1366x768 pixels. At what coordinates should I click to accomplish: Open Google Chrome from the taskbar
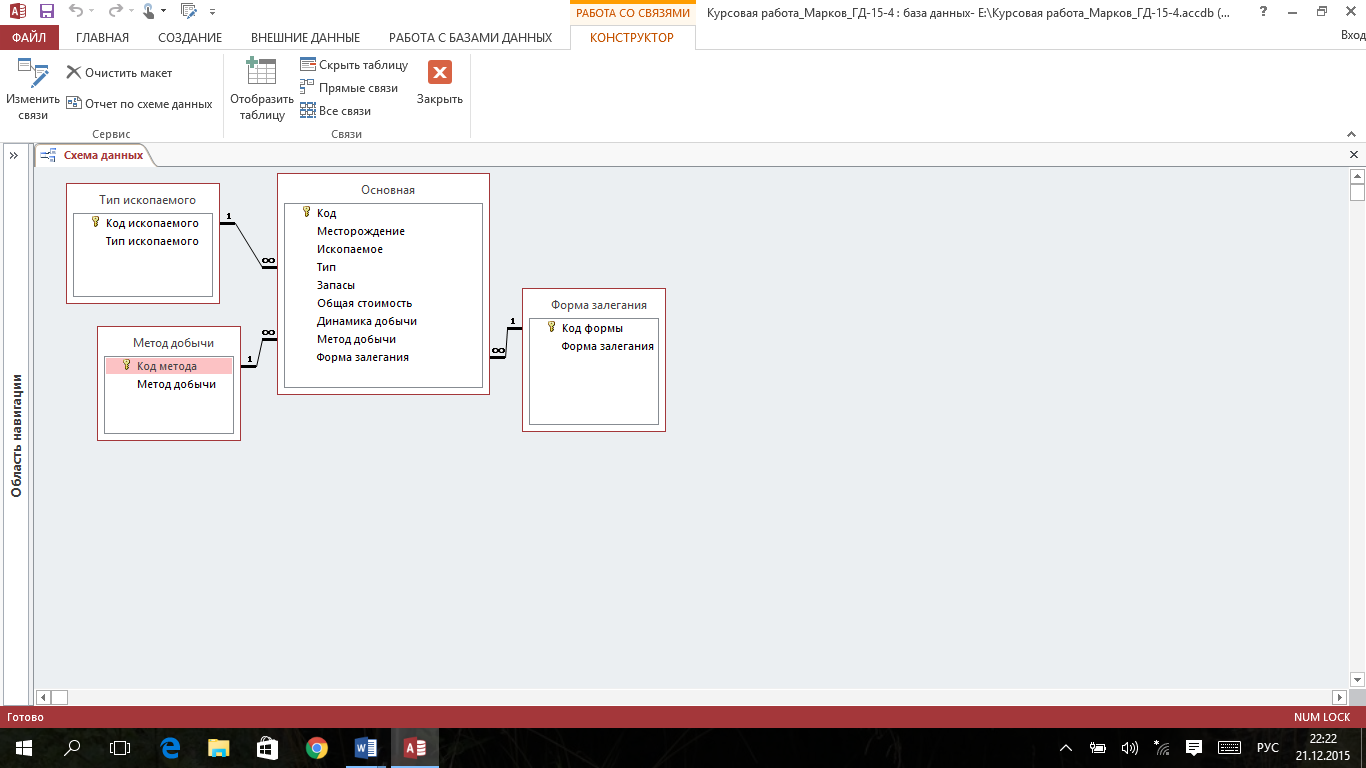316,748
